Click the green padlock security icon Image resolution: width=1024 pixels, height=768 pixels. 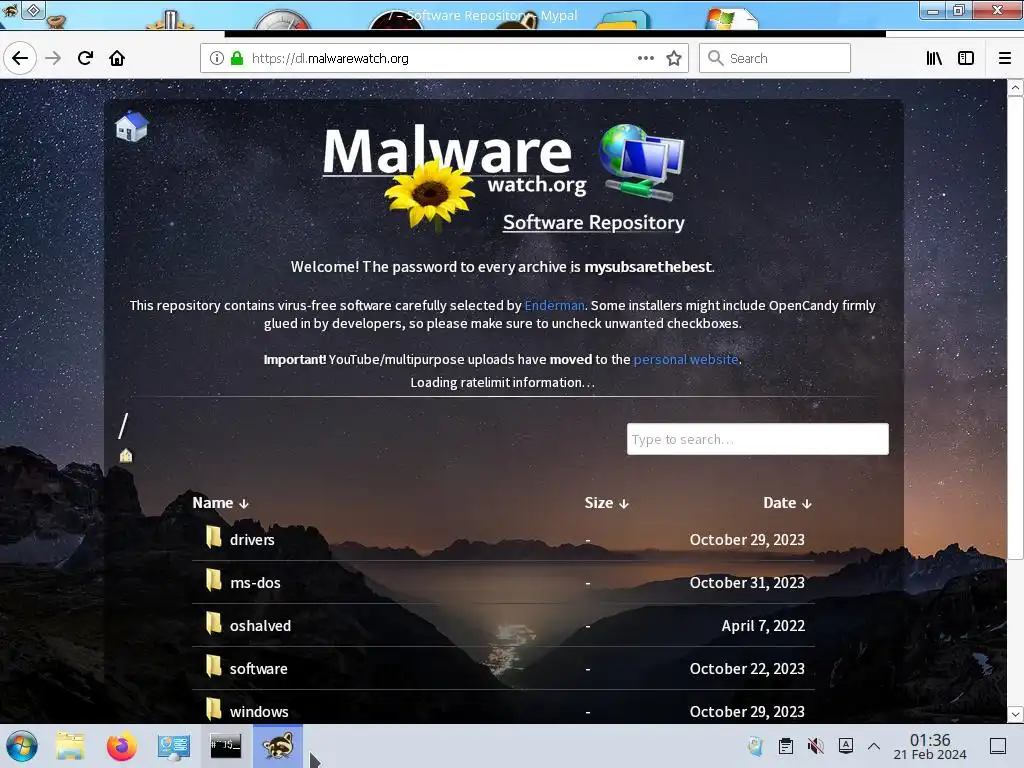[x=237, y=58]
